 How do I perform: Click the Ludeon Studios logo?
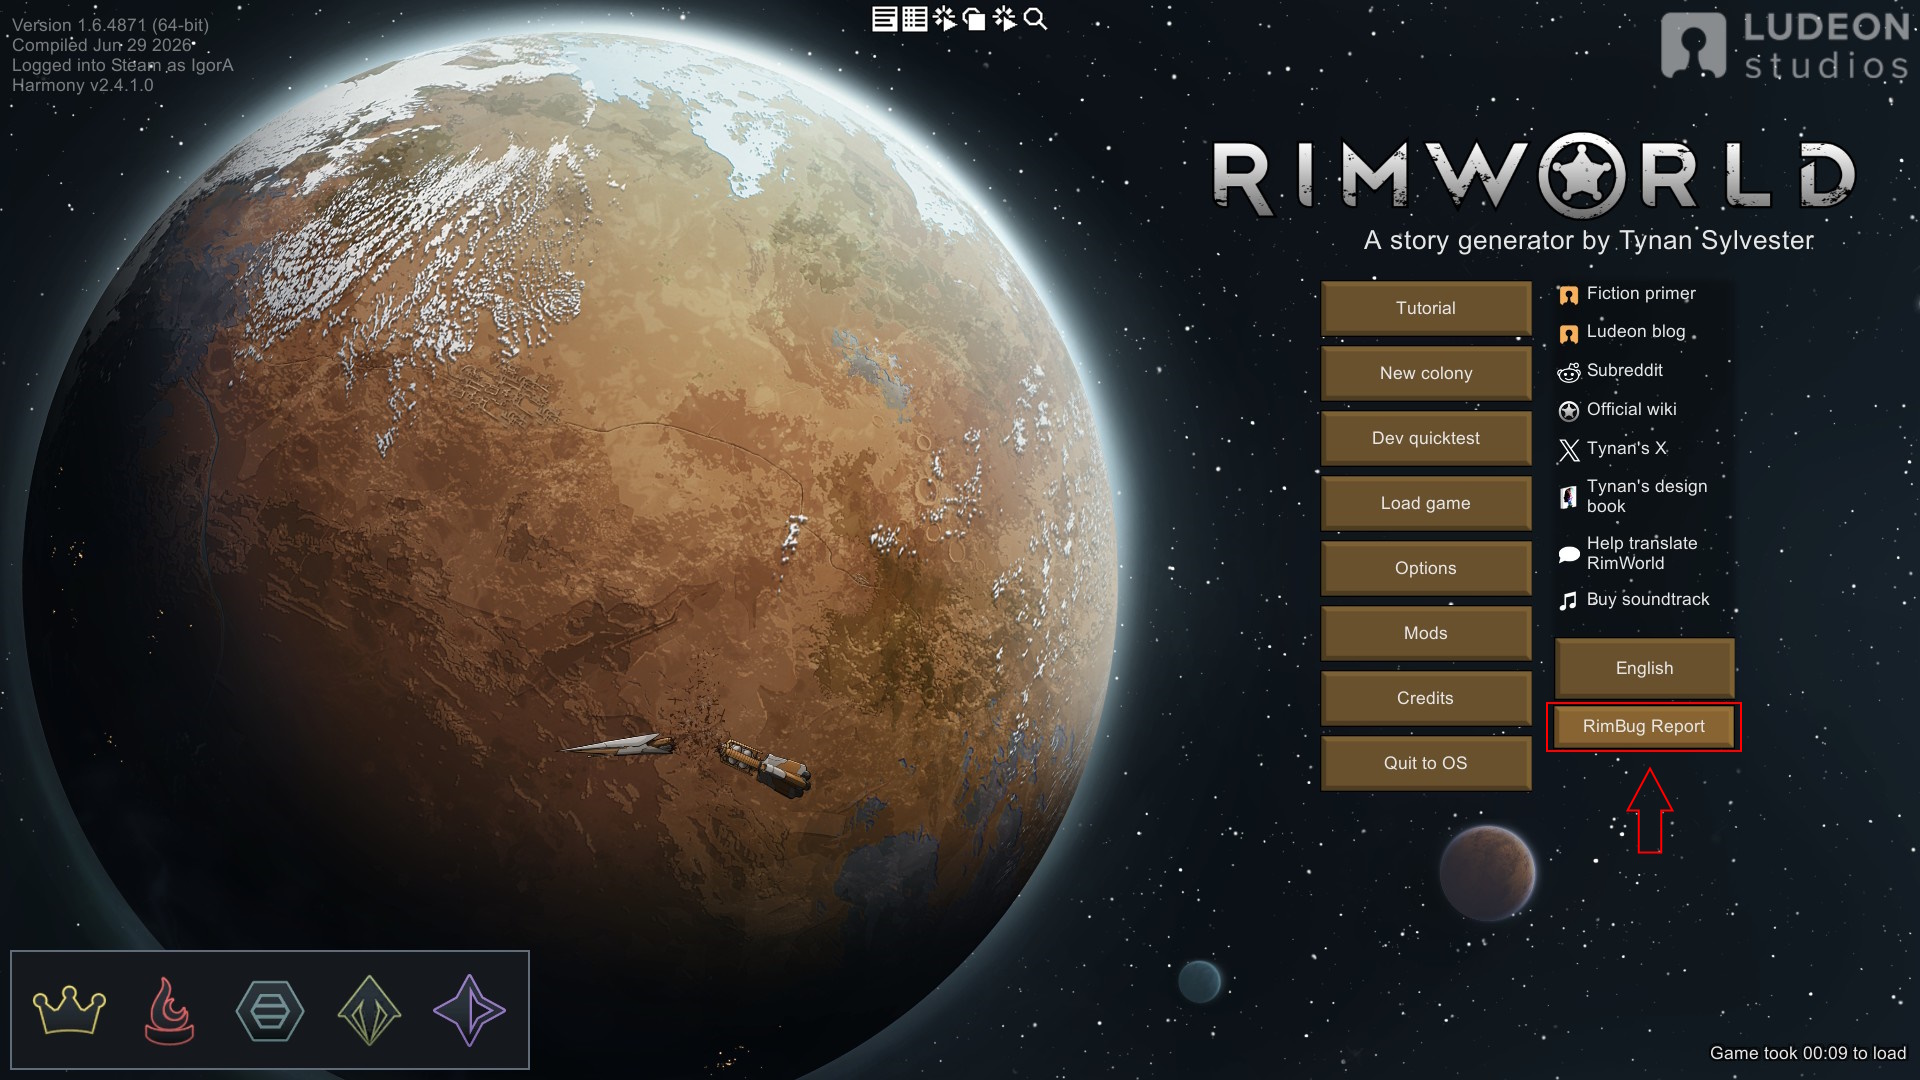tap(1785, 45)
